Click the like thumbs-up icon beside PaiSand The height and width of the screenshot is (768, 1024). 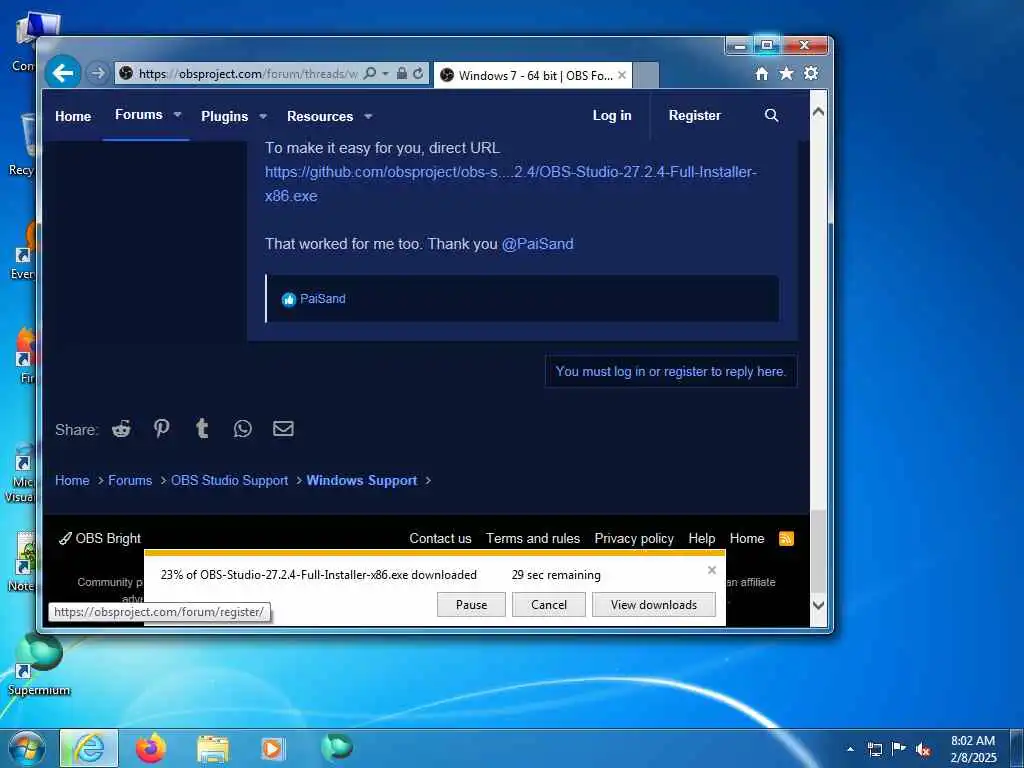click(289, 299)
